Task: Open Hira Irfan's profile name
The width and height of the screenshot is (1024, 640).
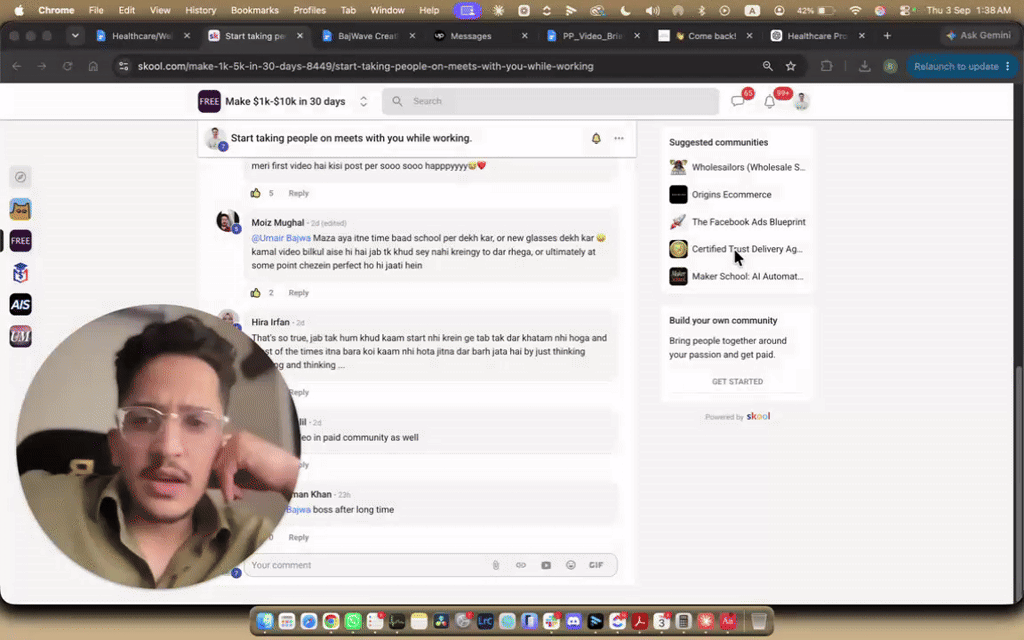Action: tap(270, 322)
